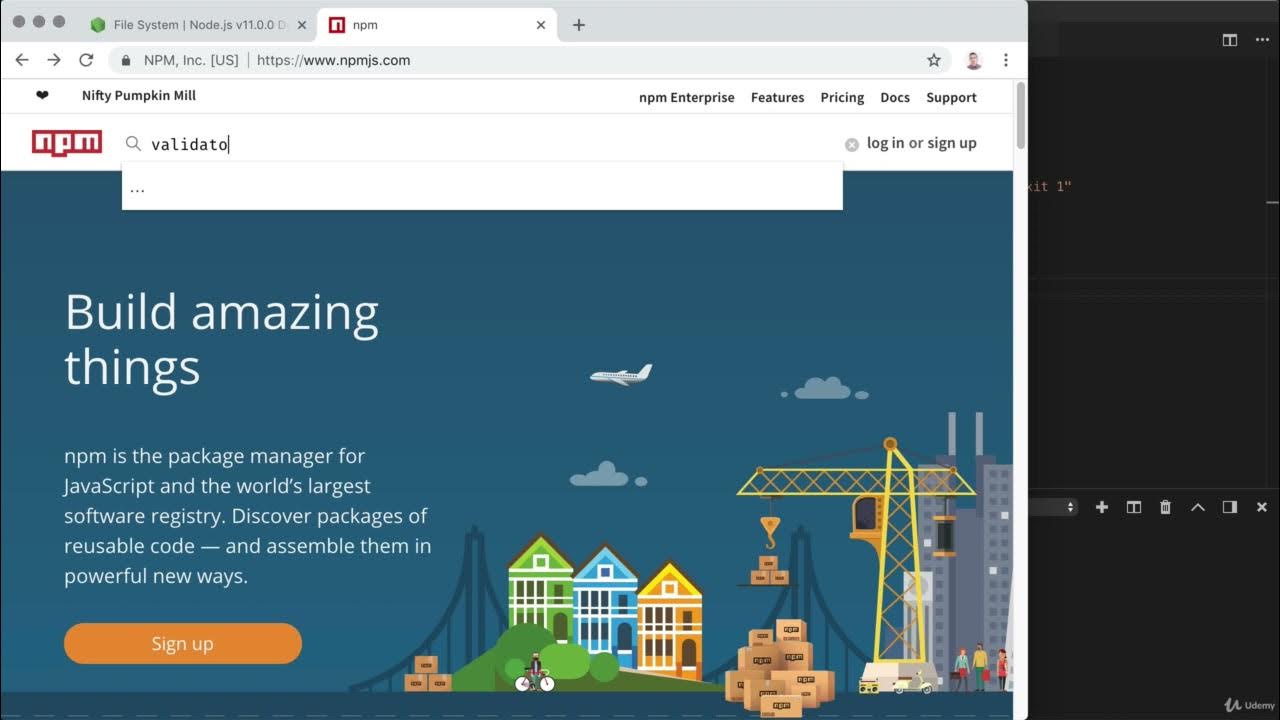Open the Support link
This screenshot has height=720, width=1280.
click(951, 97)
